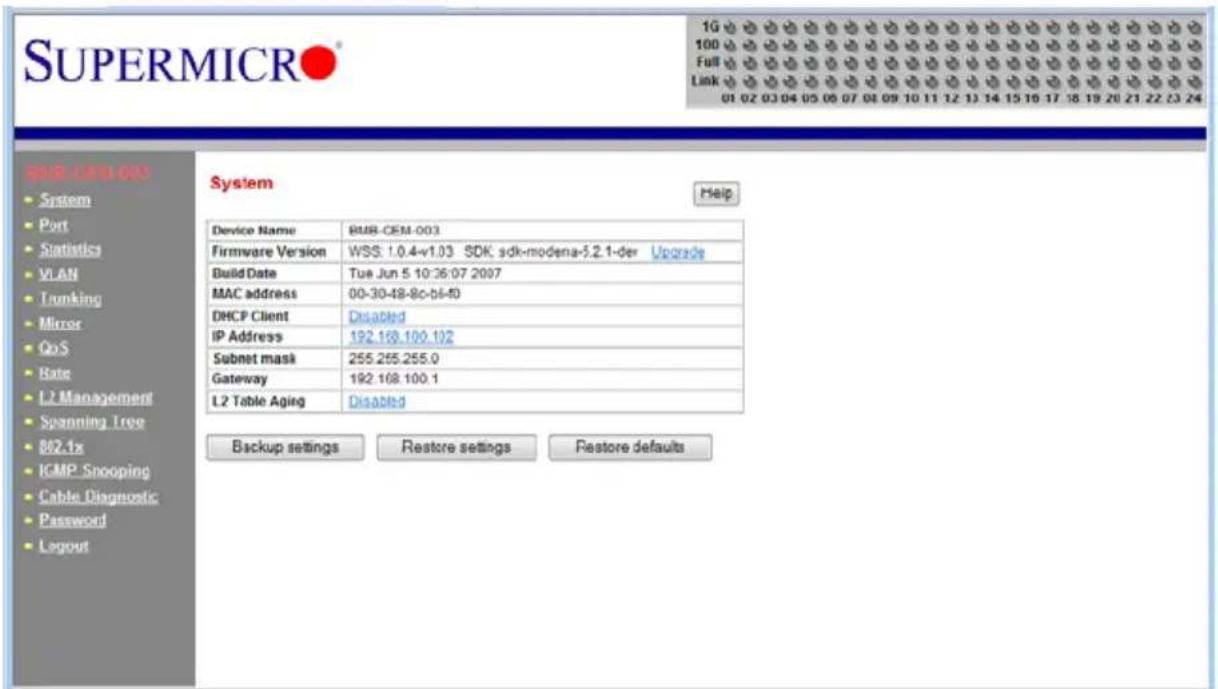The height and width of the screenshot is (689, 1218).
Task: Click the 1G indicator for port 01
Action: (729, 27)
